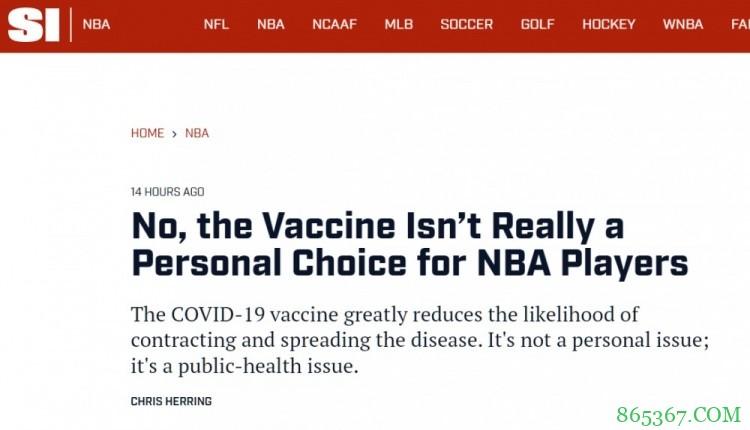Select NBA in the top navigation bar
The width and height of the screenshot is (750, 430).
pos(270,24)
